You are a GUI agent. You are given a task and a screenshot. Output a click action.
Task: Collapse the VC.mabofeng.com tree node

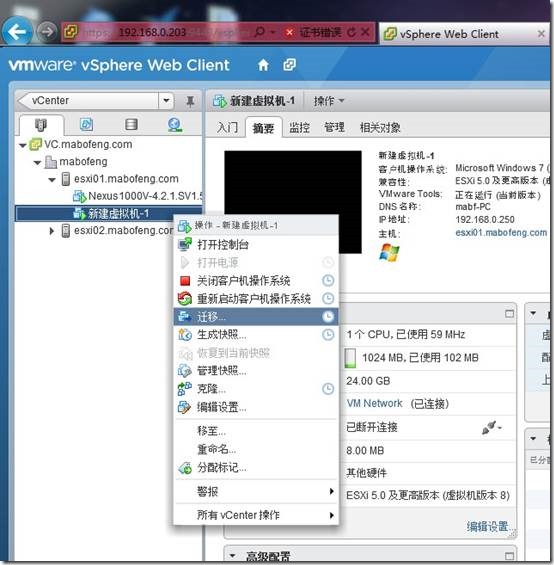coord(23,146)
